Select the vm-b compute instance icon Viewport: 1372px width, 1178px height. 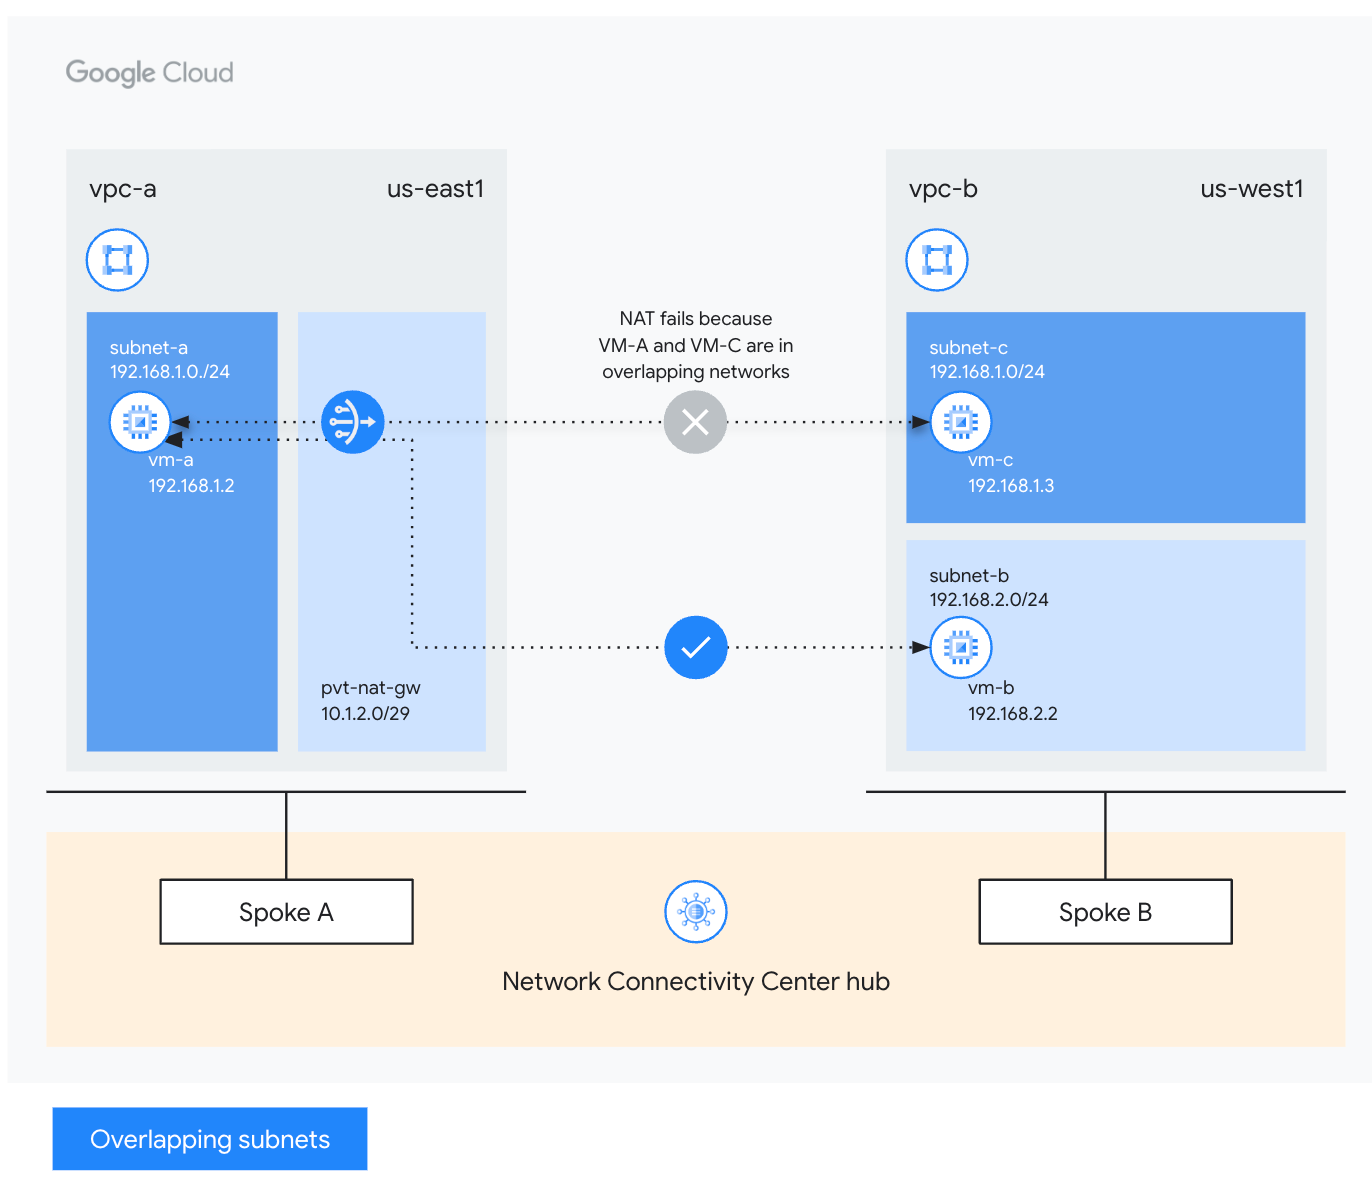960,647
